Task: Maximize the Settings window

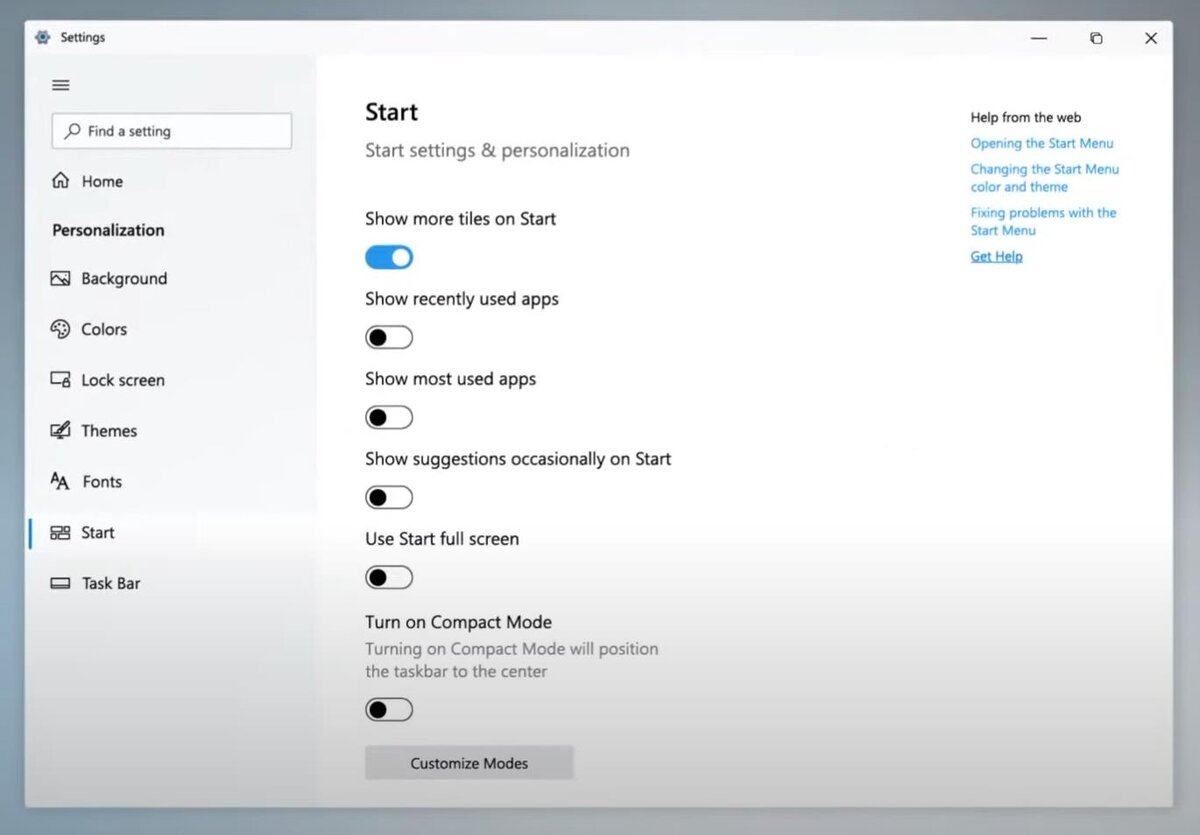Action: point(1096,38)
